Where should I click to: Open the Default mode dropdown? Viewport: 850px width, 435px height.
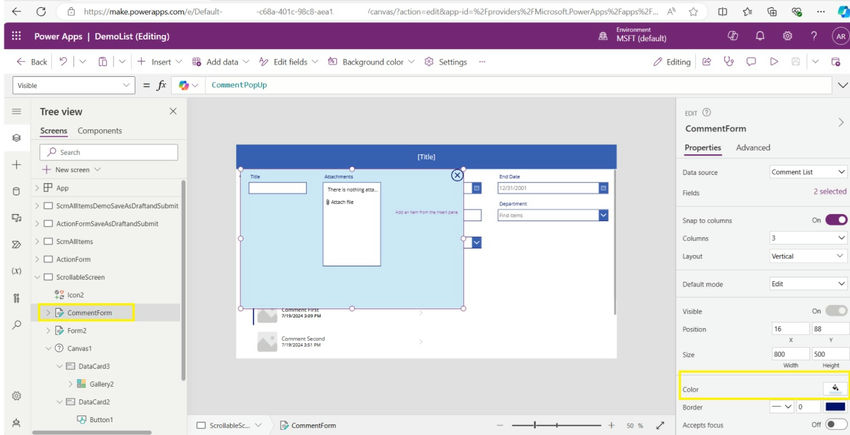808,284
